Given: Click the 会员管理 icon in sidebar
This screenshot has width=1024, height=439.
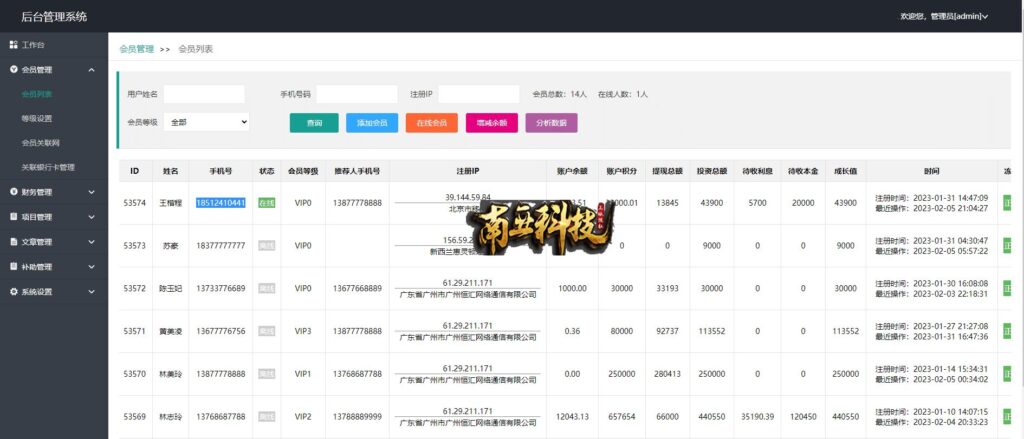Looking at the screenshot, I should point(13,69).
